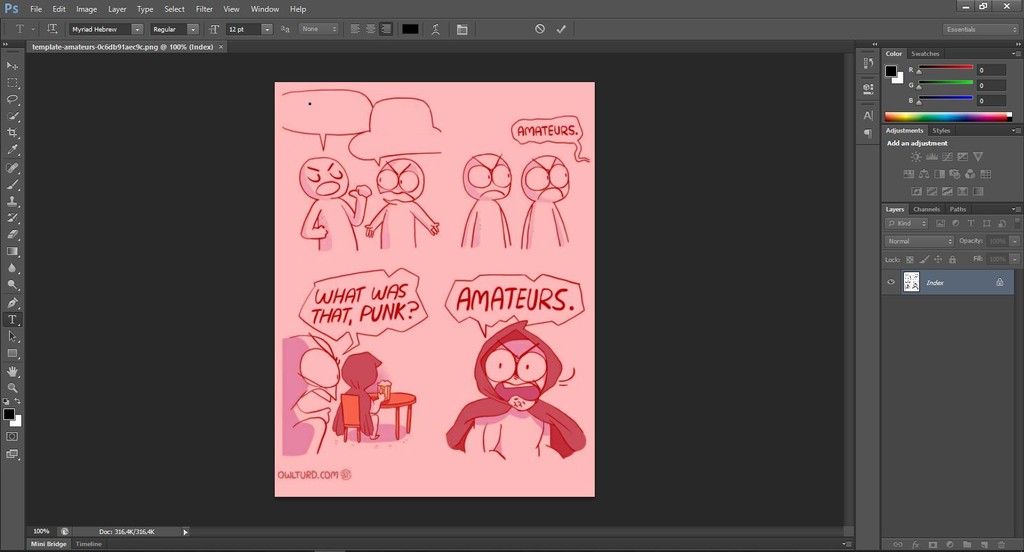
Task: Expand the font size 12 pt dropdown
Action: pyautogui.click(x=267, y=29)
